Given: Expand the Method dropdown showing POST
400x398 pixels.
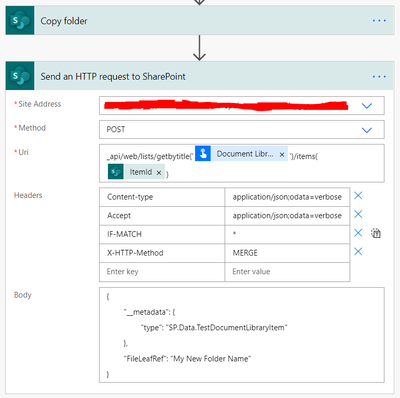Looking at the screenshot, I should point(367,130).
